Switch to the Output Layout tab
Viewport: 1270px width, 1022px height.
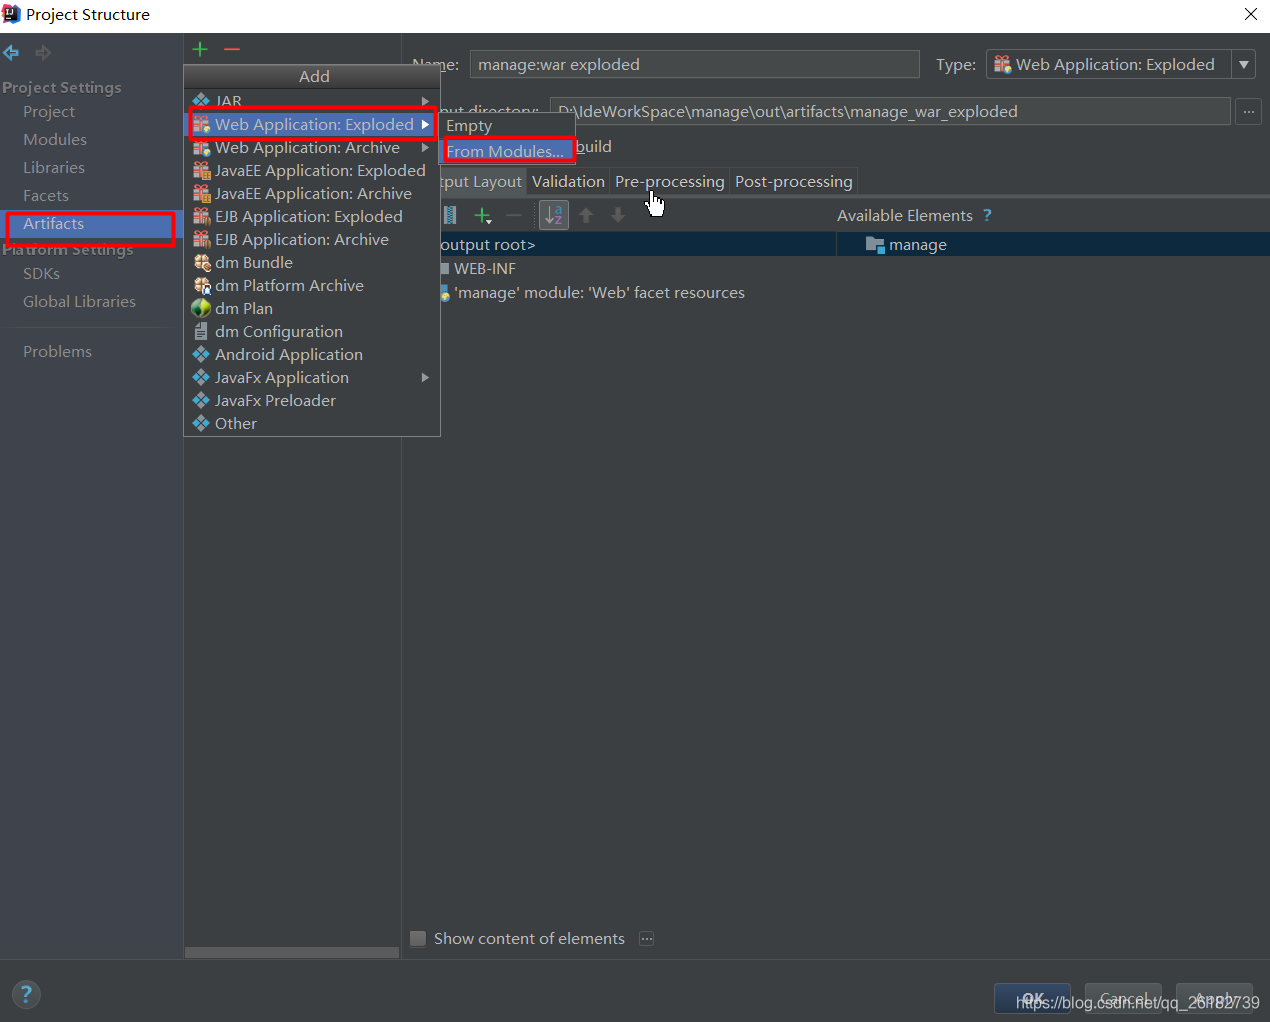482,181
